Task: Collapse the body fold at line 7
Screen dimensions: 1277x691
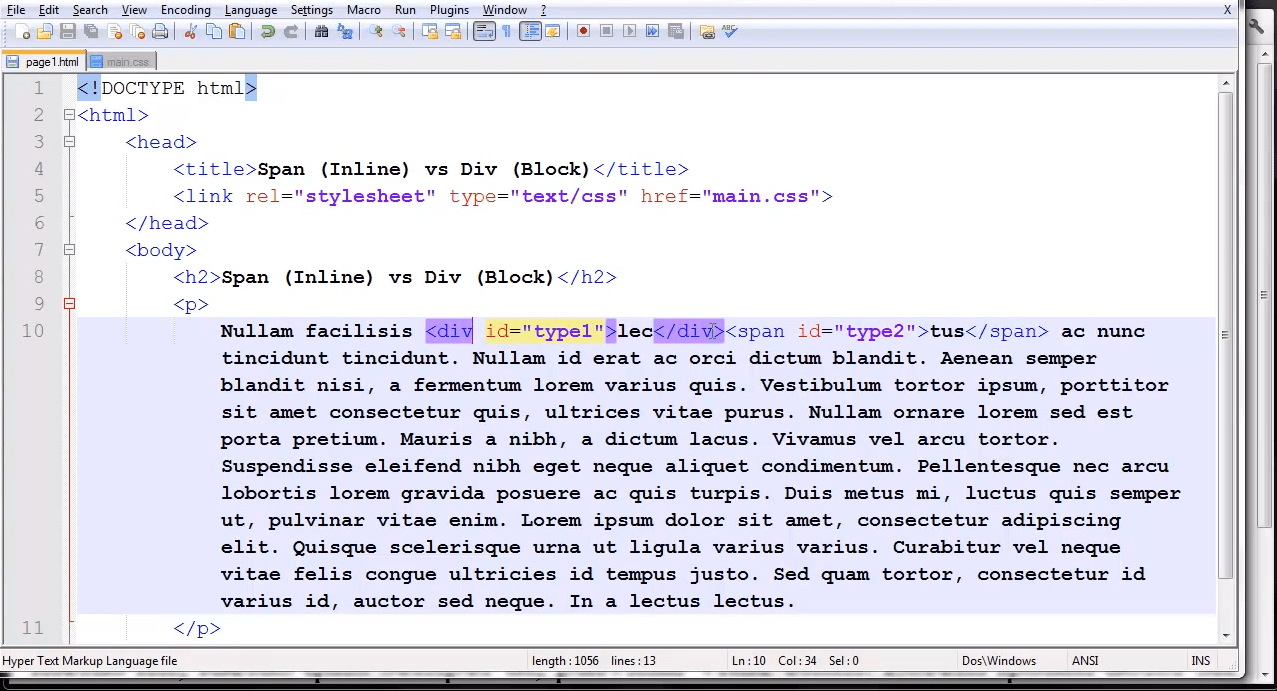Action: [x=68, y=250]
